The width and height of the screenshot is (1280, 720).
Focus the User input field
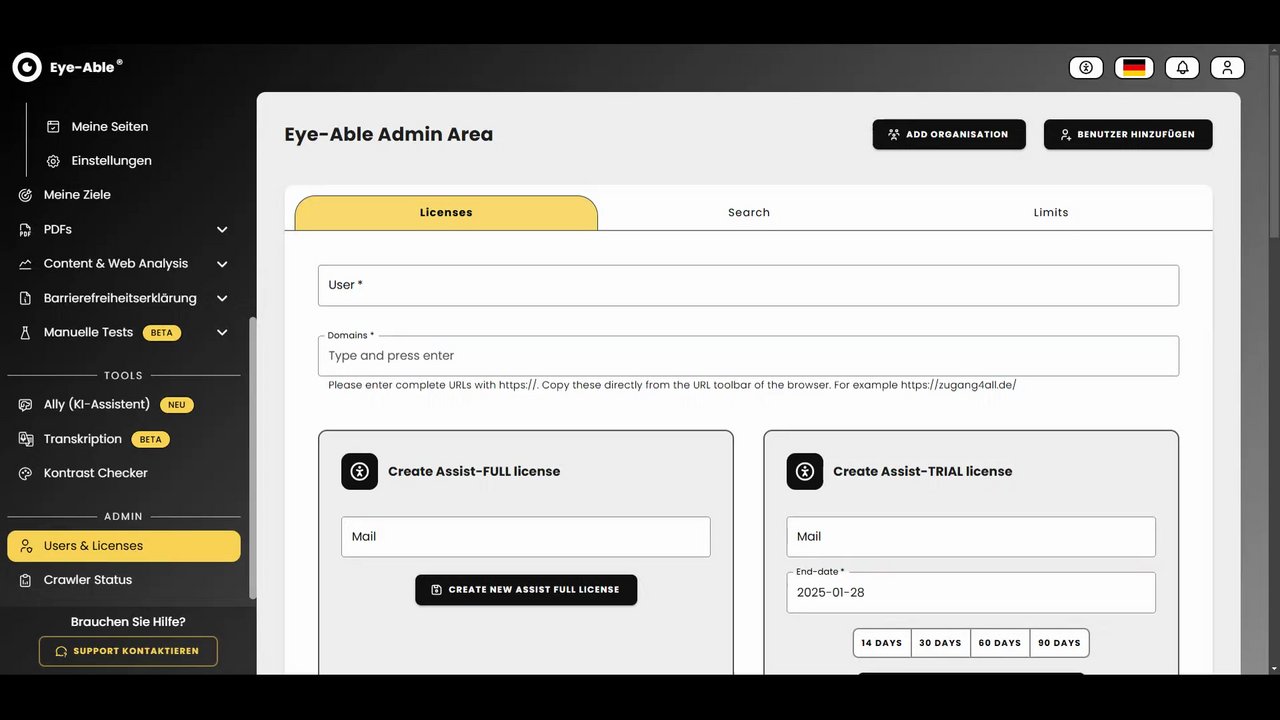(x=748, y=285)
